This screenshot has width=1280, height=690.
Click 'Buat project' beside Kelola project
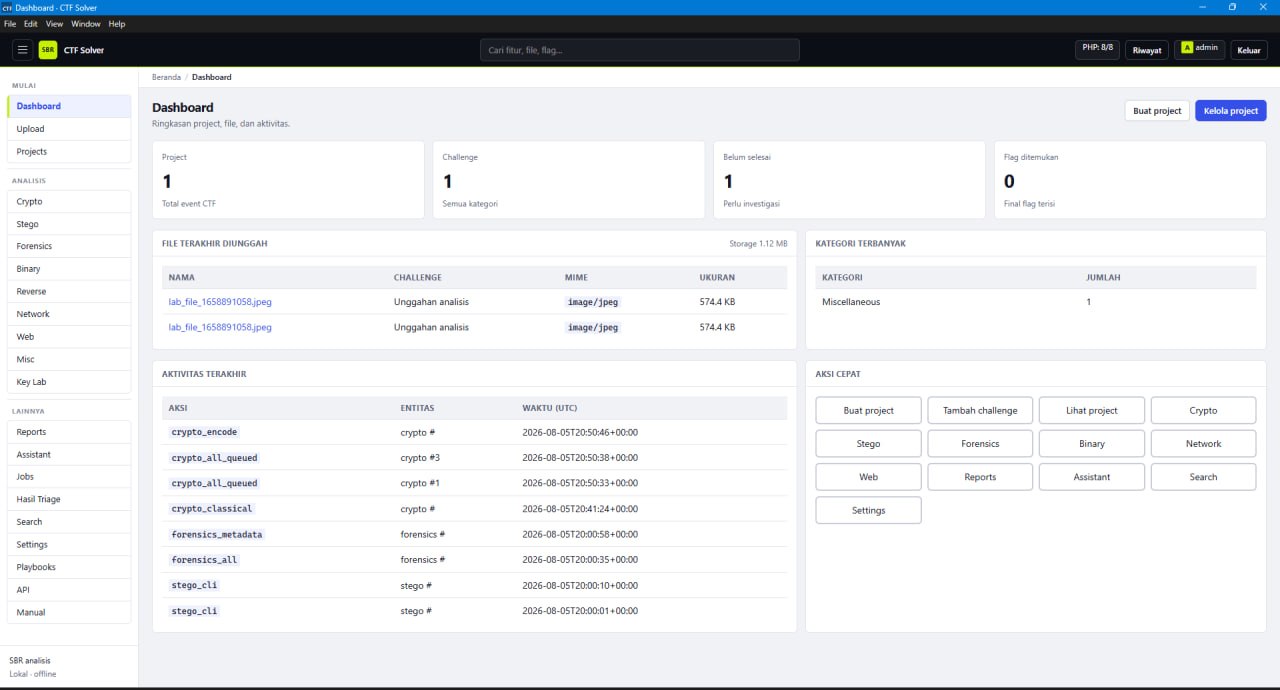tap(1157, 111)
